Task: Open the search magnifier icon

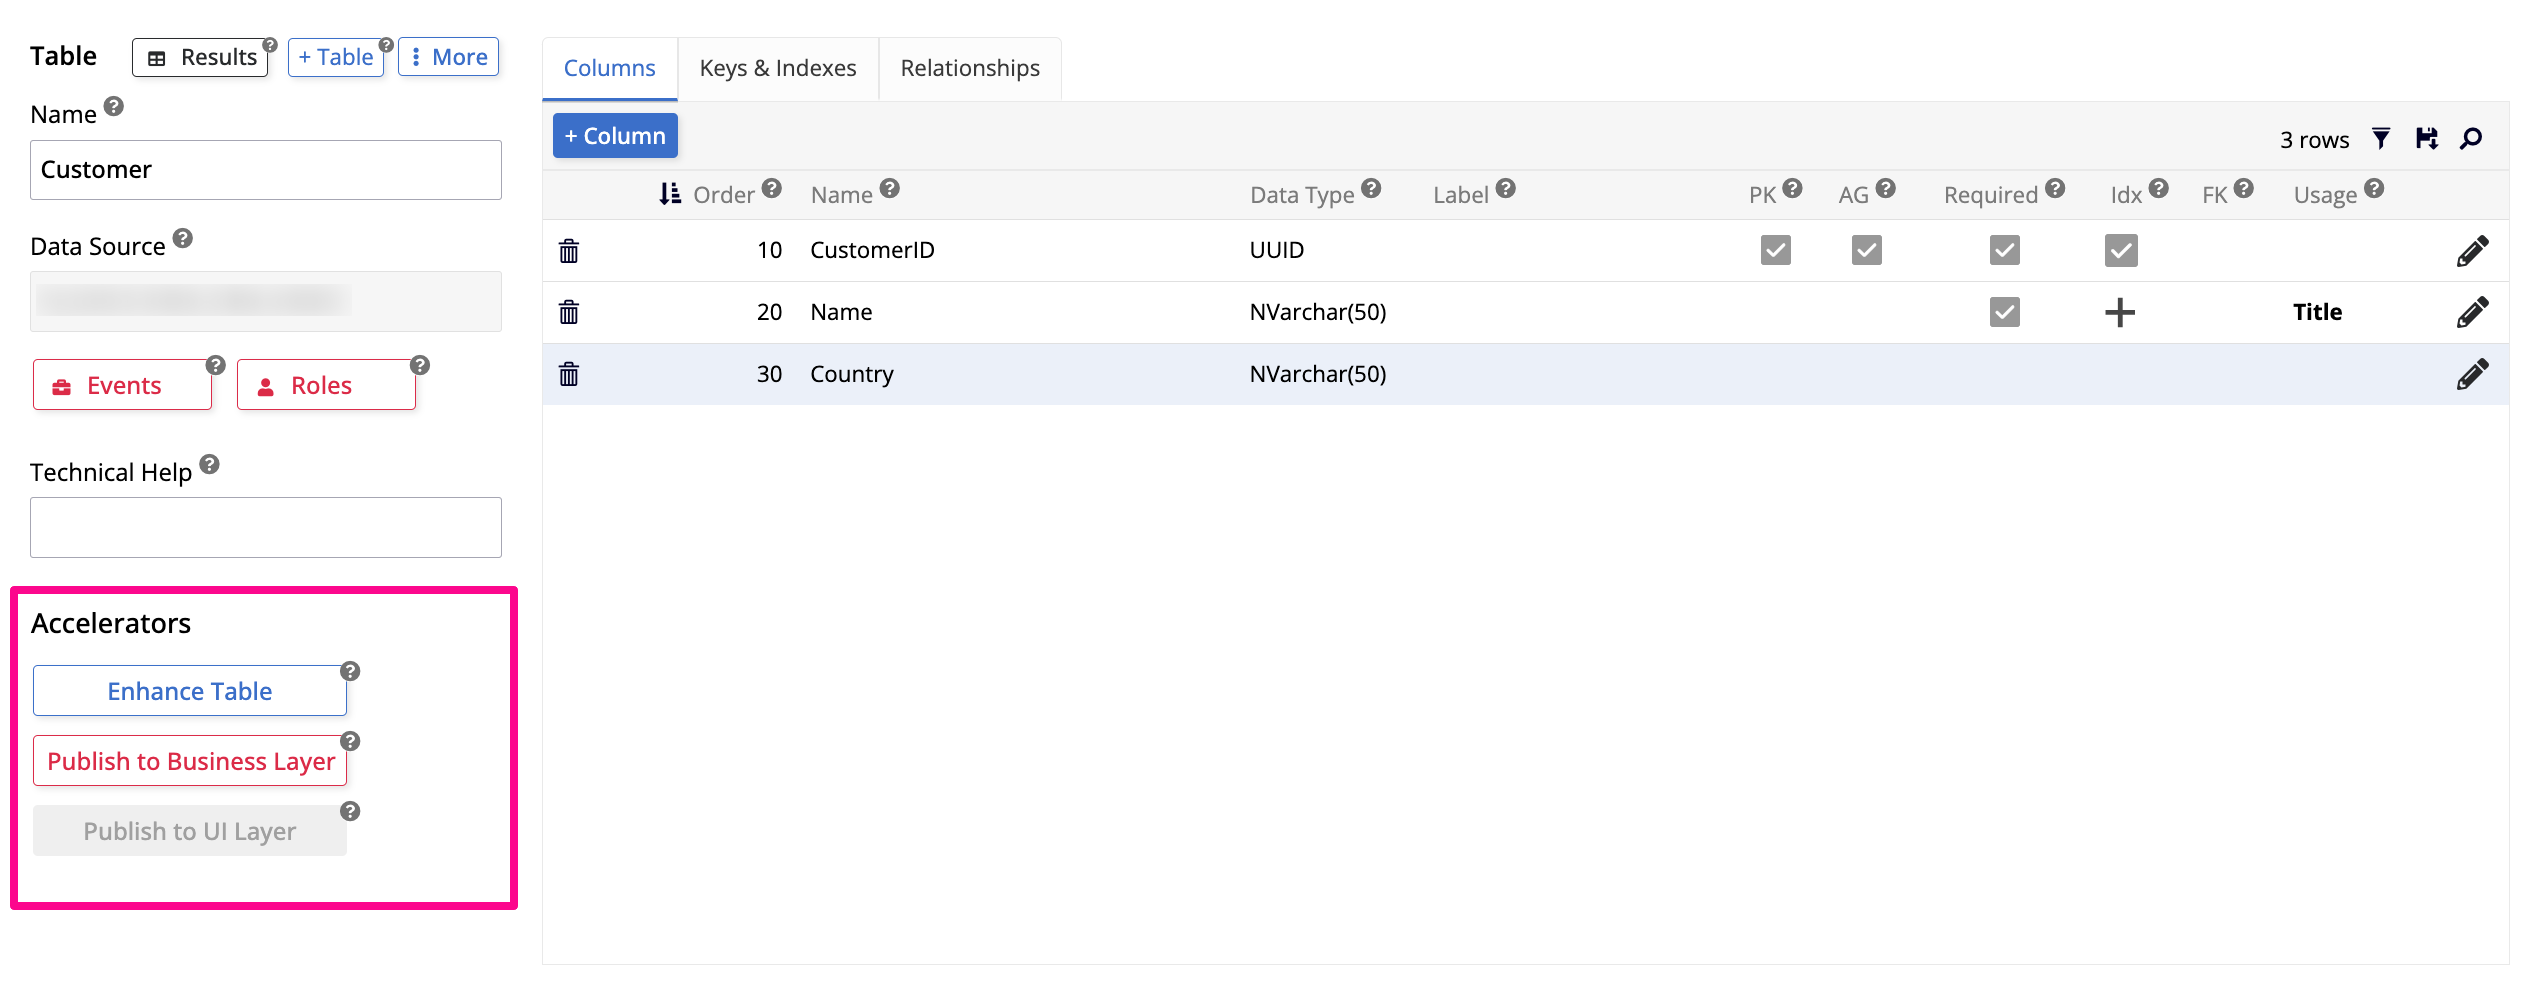Action: click(2471, 138)
